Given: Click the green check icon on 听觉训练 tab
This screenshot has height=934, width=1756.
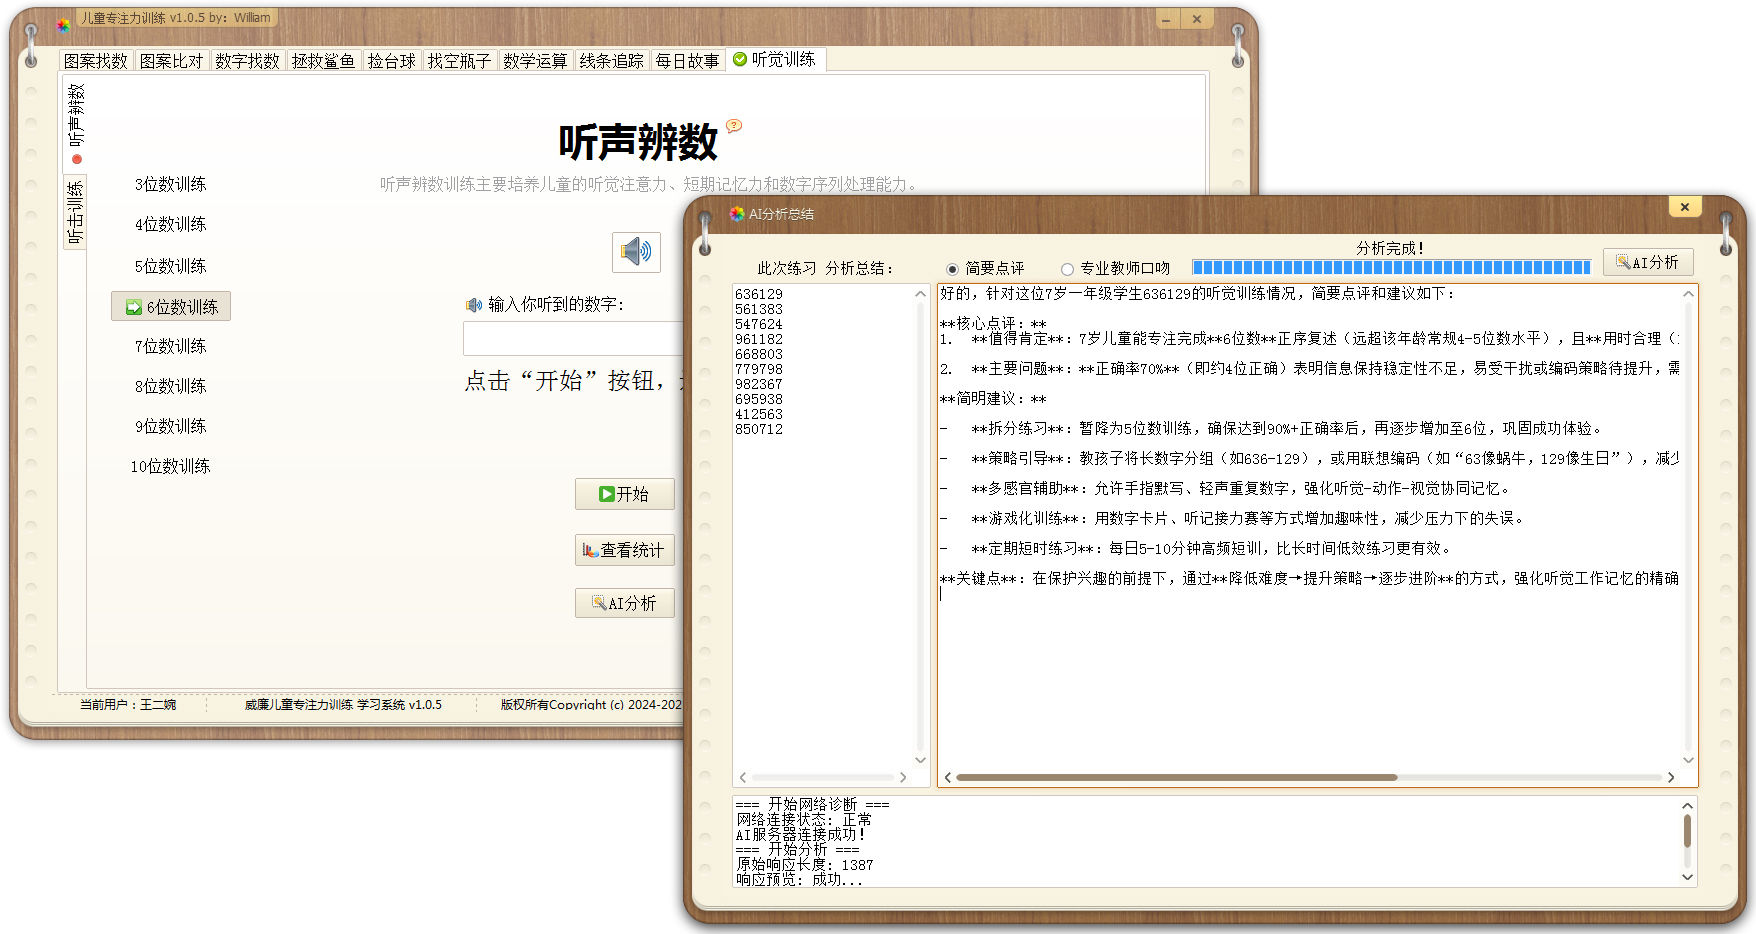Looking at the screenshot, I should coord(740,59).
